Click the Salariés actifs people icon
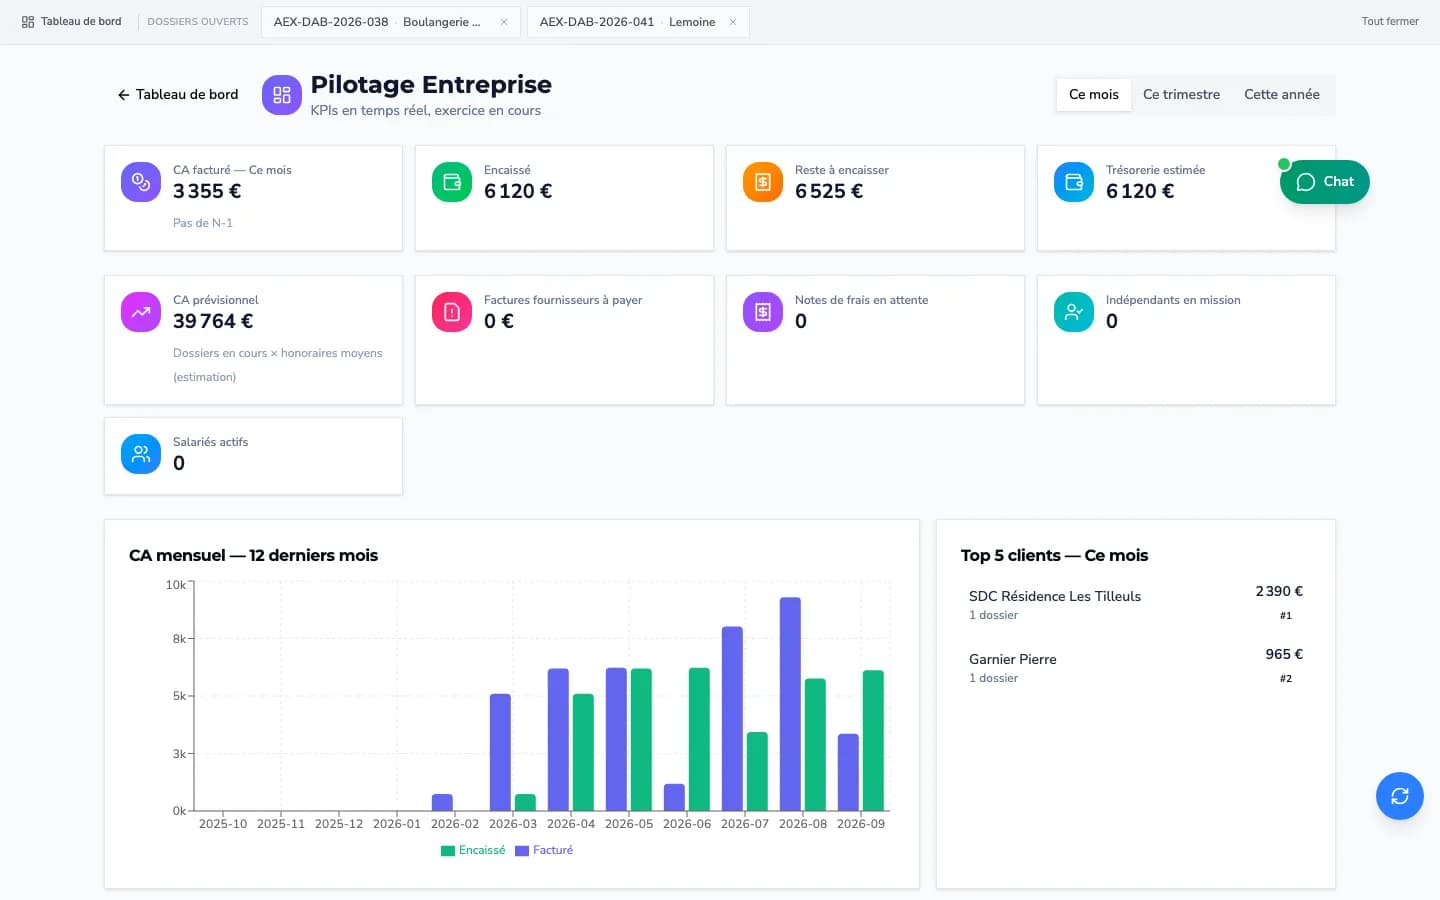This screenshot has height=900, width=1440. [141, 454]
